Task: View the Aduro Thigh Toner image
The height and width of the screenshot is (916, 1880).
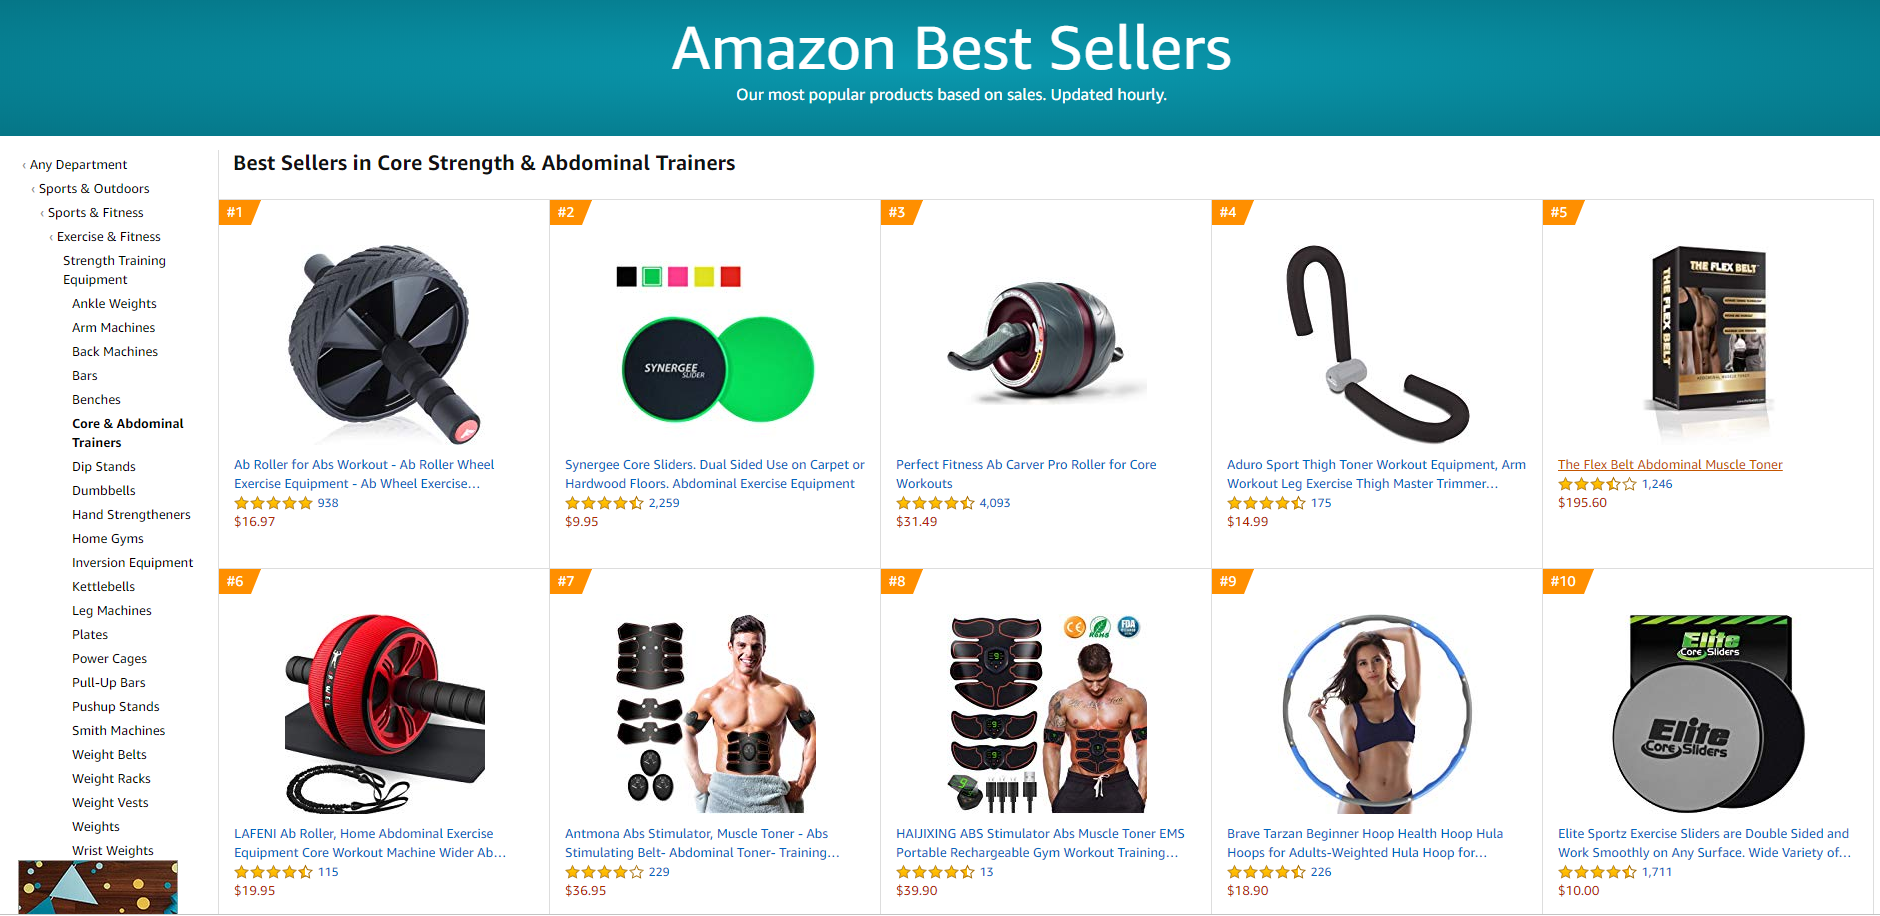Action: click(1377, 344)
